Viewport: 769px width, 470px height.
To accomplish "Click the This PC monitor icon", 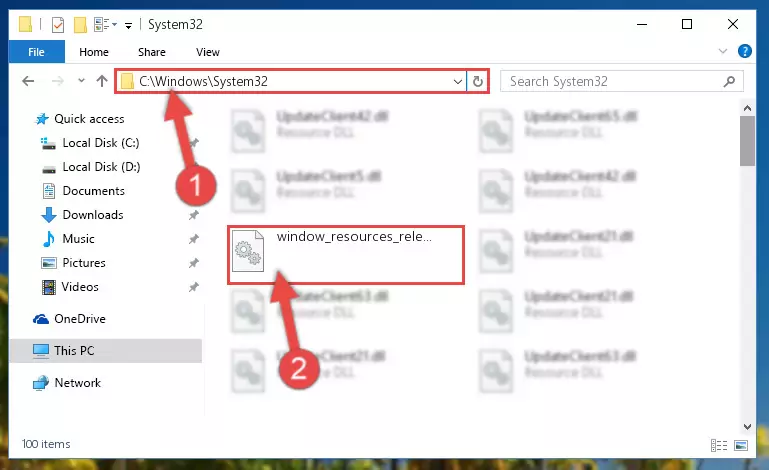I will 41,351.
